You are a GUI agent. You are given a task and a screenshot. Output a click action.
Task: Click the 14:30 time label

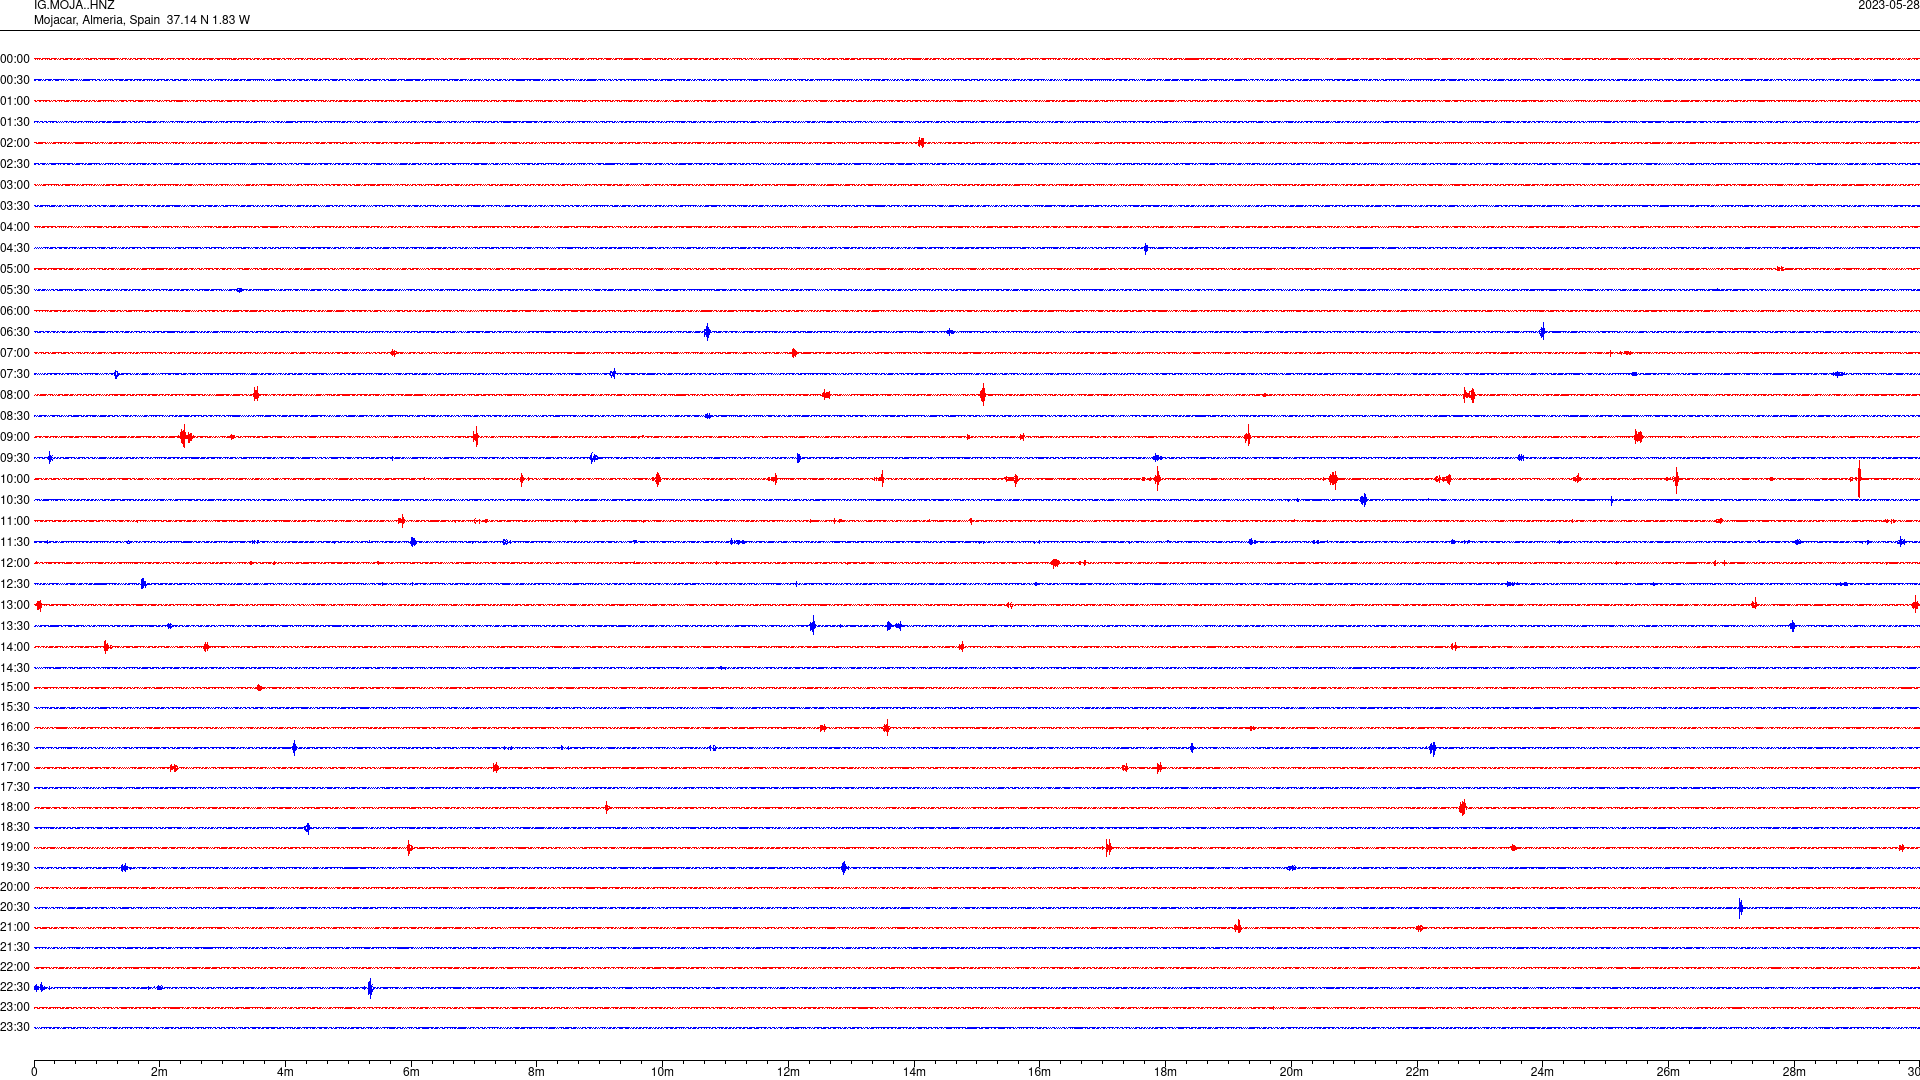coord(15,668)
